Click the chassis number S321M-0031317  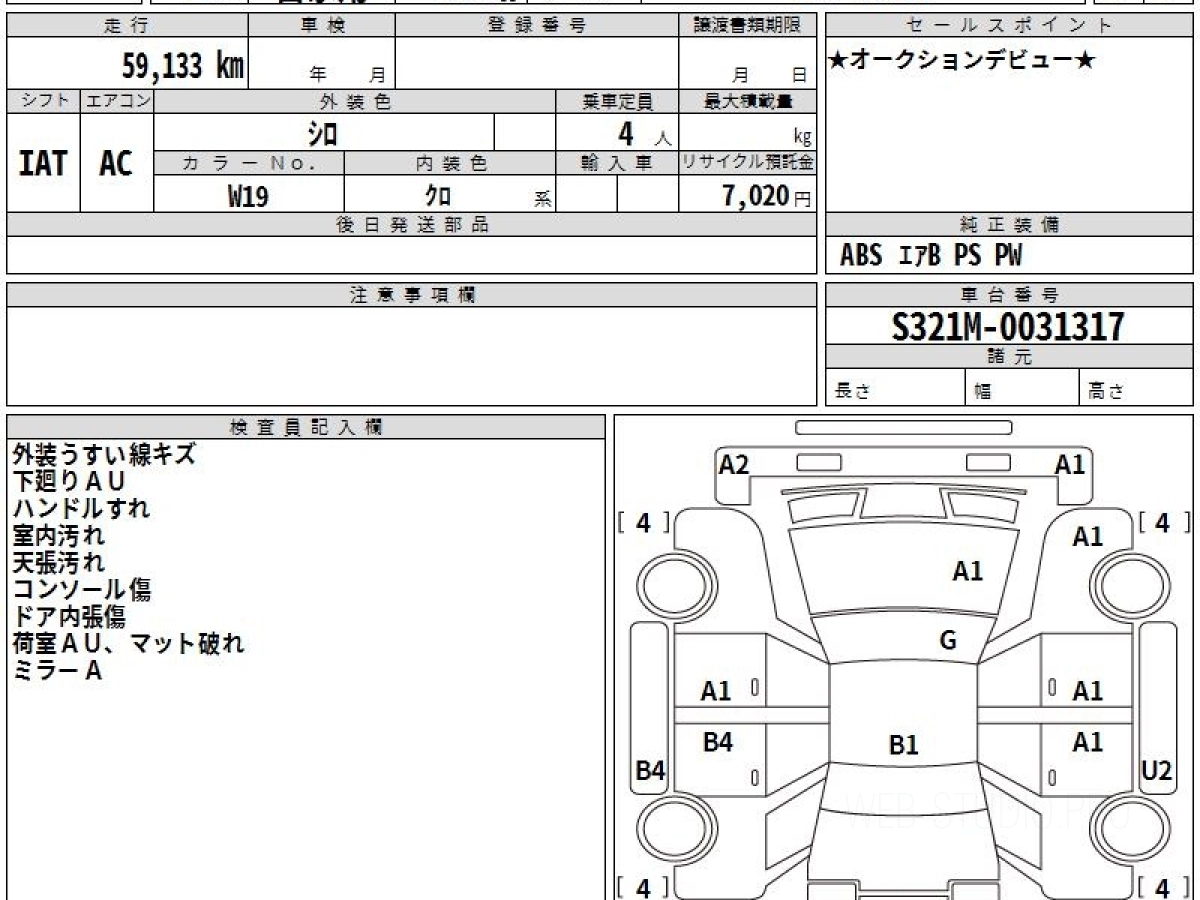[1008, 326]
